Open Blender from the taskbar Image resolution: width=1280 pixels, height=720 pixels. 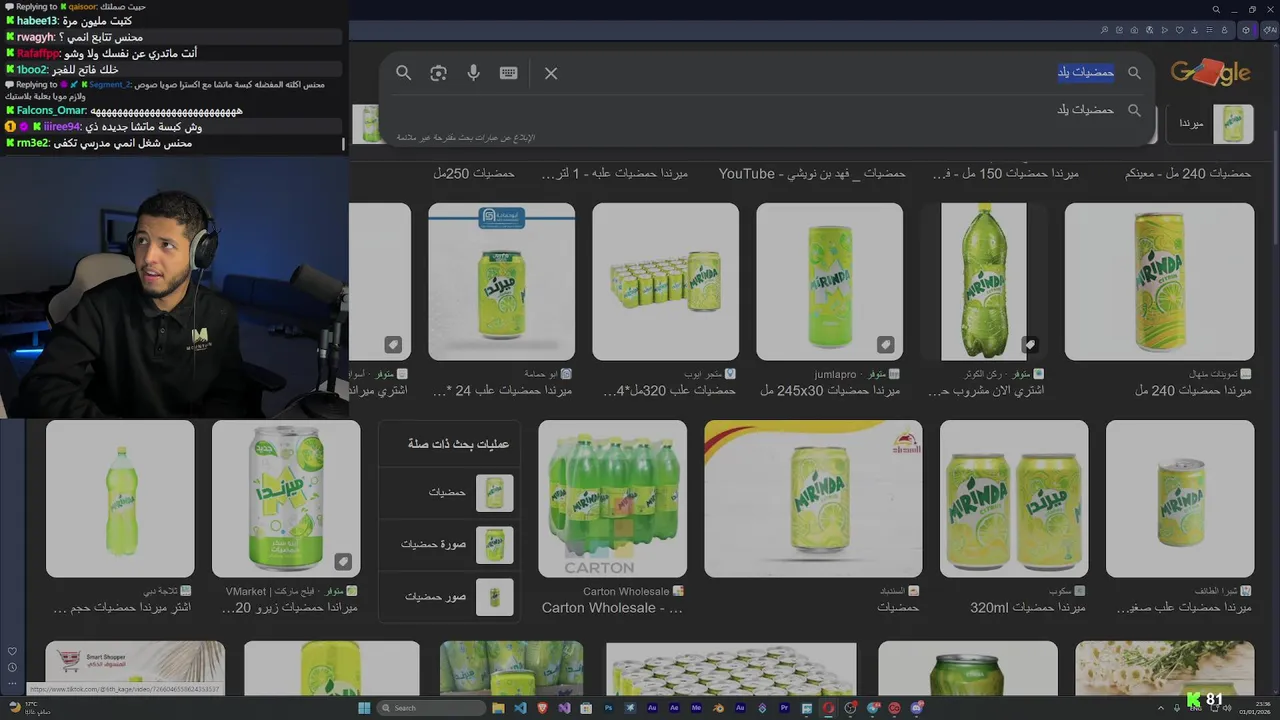pyautogui.click(x=718, y=708)
